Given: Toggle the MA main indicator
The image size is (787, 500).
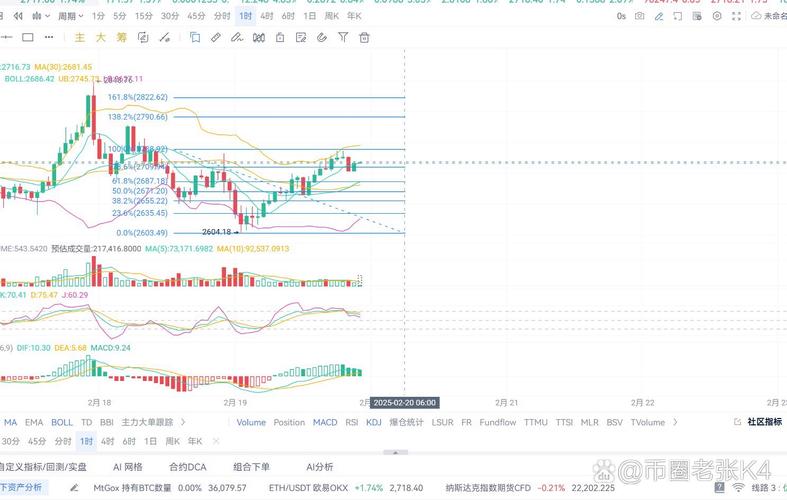Looking at the screenshot, I should click(11, 422).
